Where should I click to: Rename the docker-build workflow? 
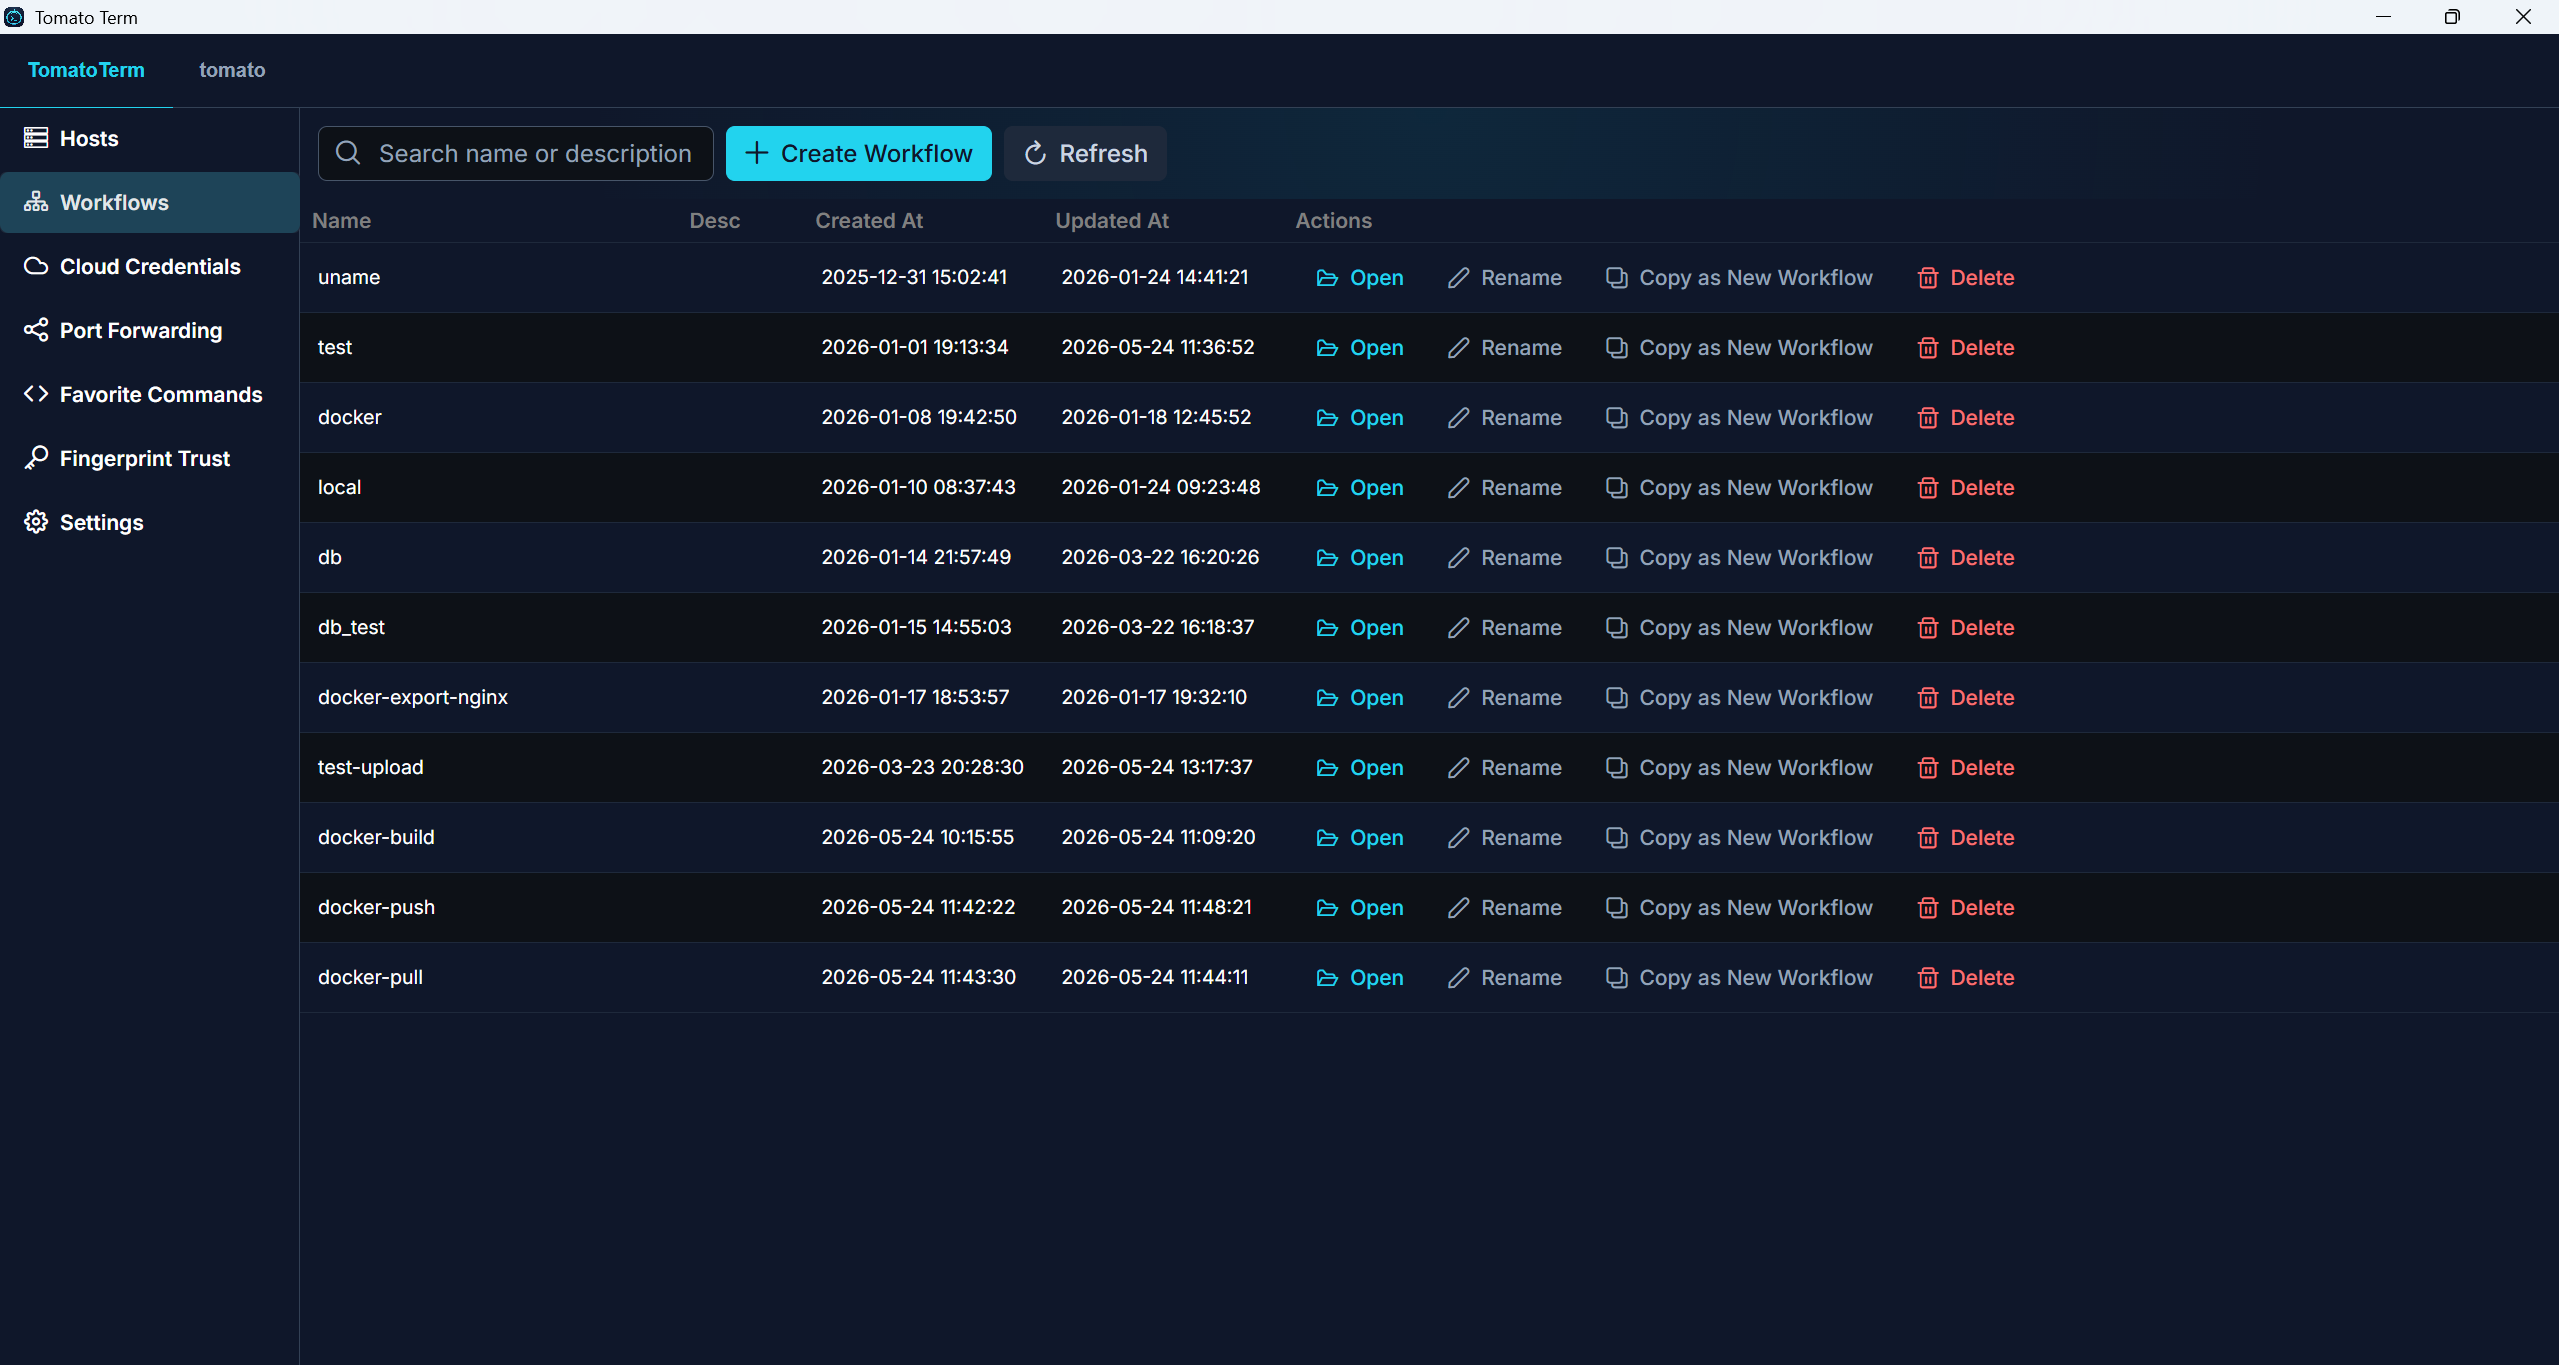(1504, 838)
